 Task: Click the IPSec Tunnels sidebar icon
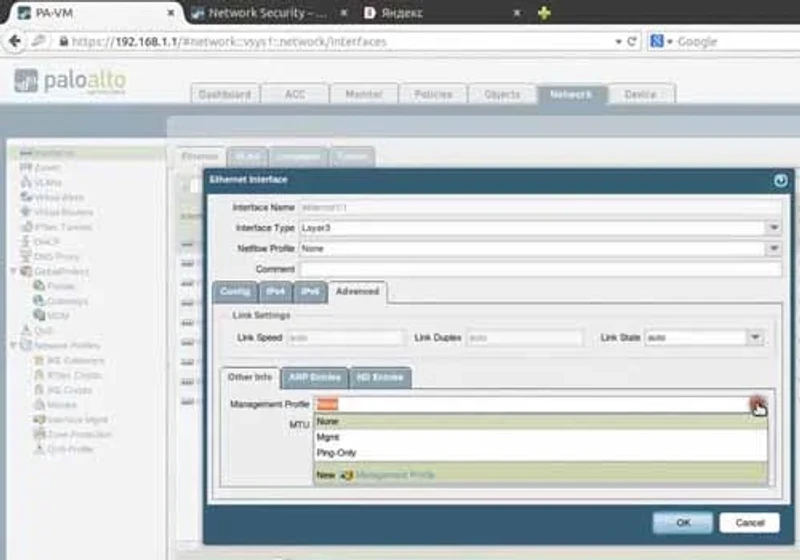26,226
